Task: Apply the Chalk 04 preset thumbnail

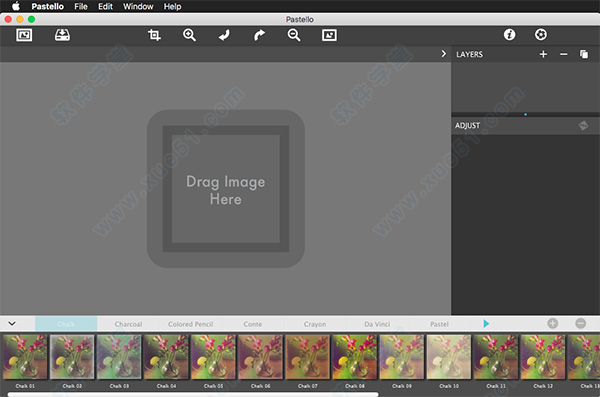Action: click(x=166, y=357)
